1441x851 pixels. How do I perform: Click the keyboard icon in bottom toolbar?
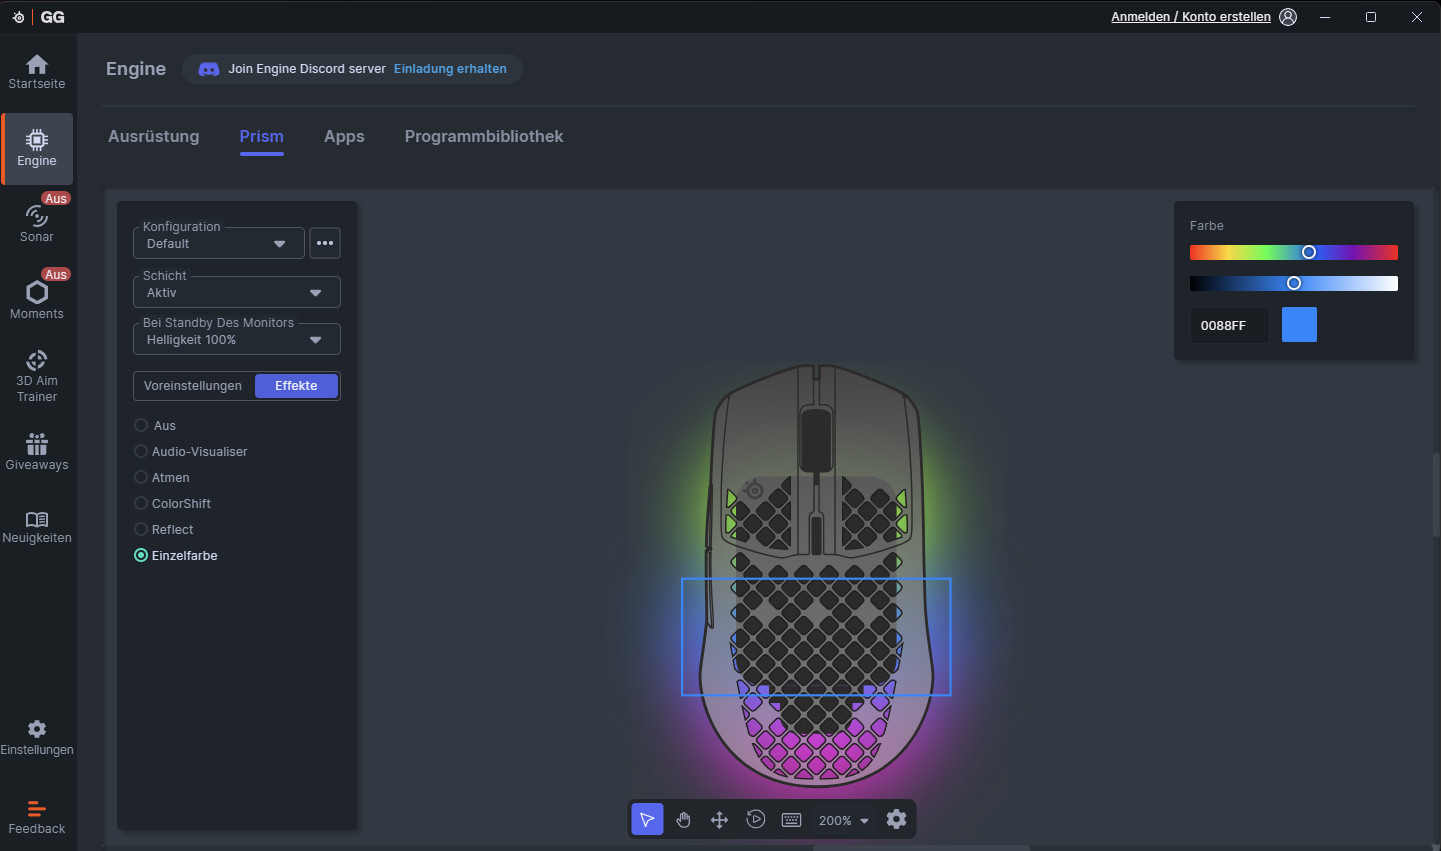click(x=791, y=820)
